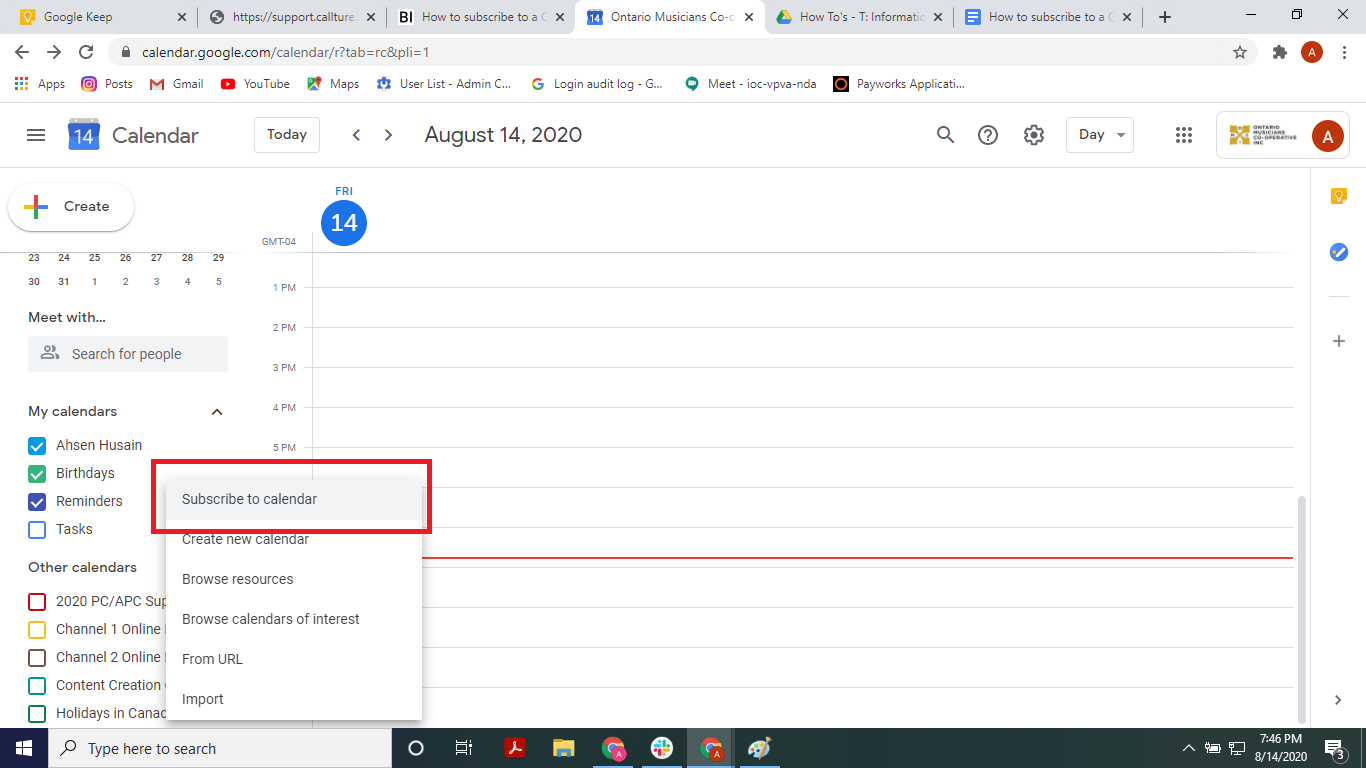The image size is (1366, 768).
Task: Choose Create new calendar
Action: coord(294,539)
